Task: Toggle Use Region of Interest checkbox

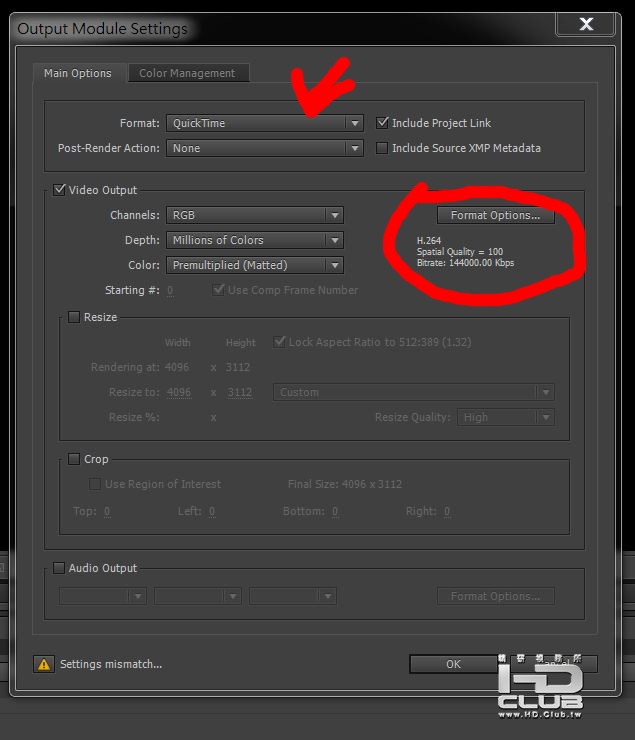Action: pyautogui.click(x=95, y=484)
